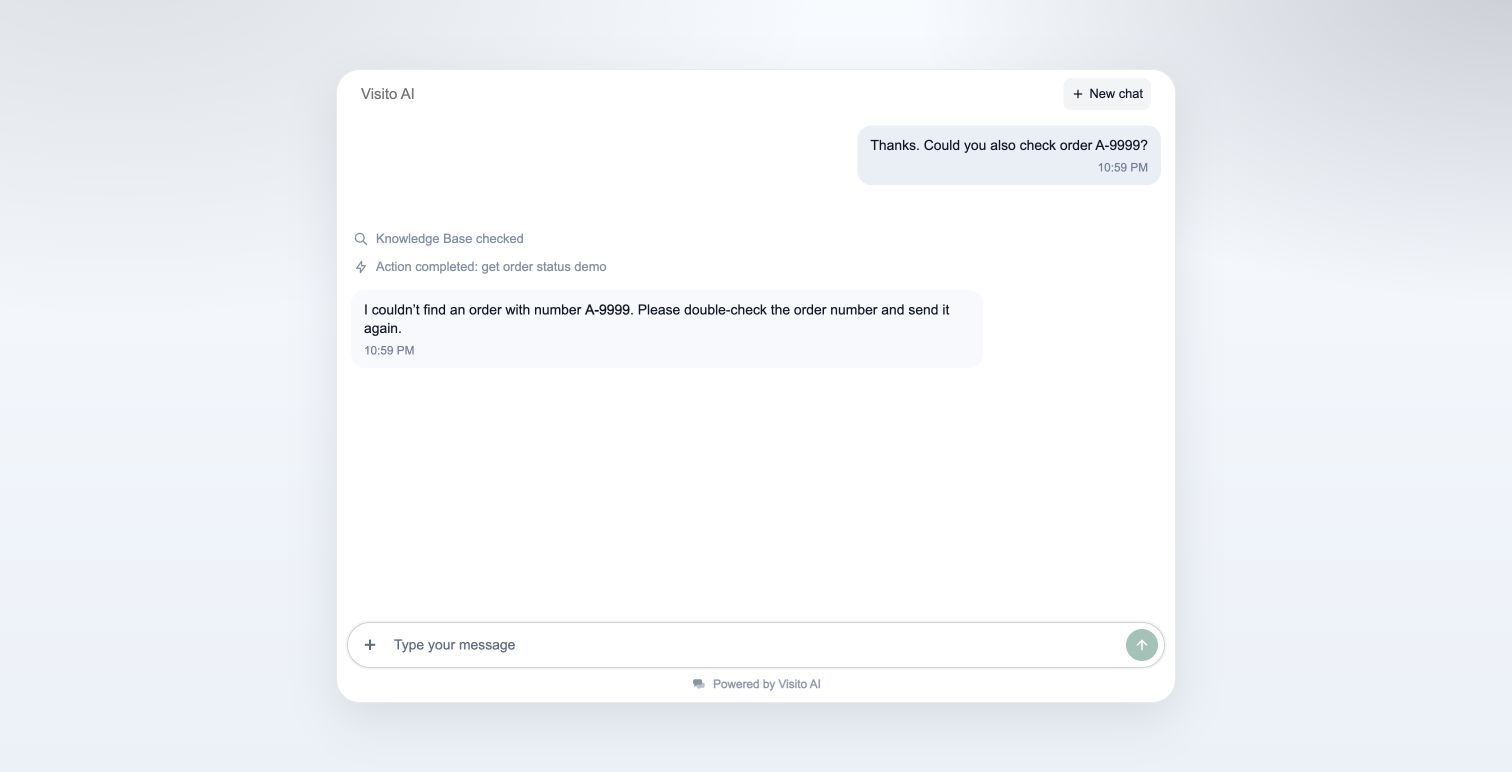Click the word double-check in the bot reply

725,310
